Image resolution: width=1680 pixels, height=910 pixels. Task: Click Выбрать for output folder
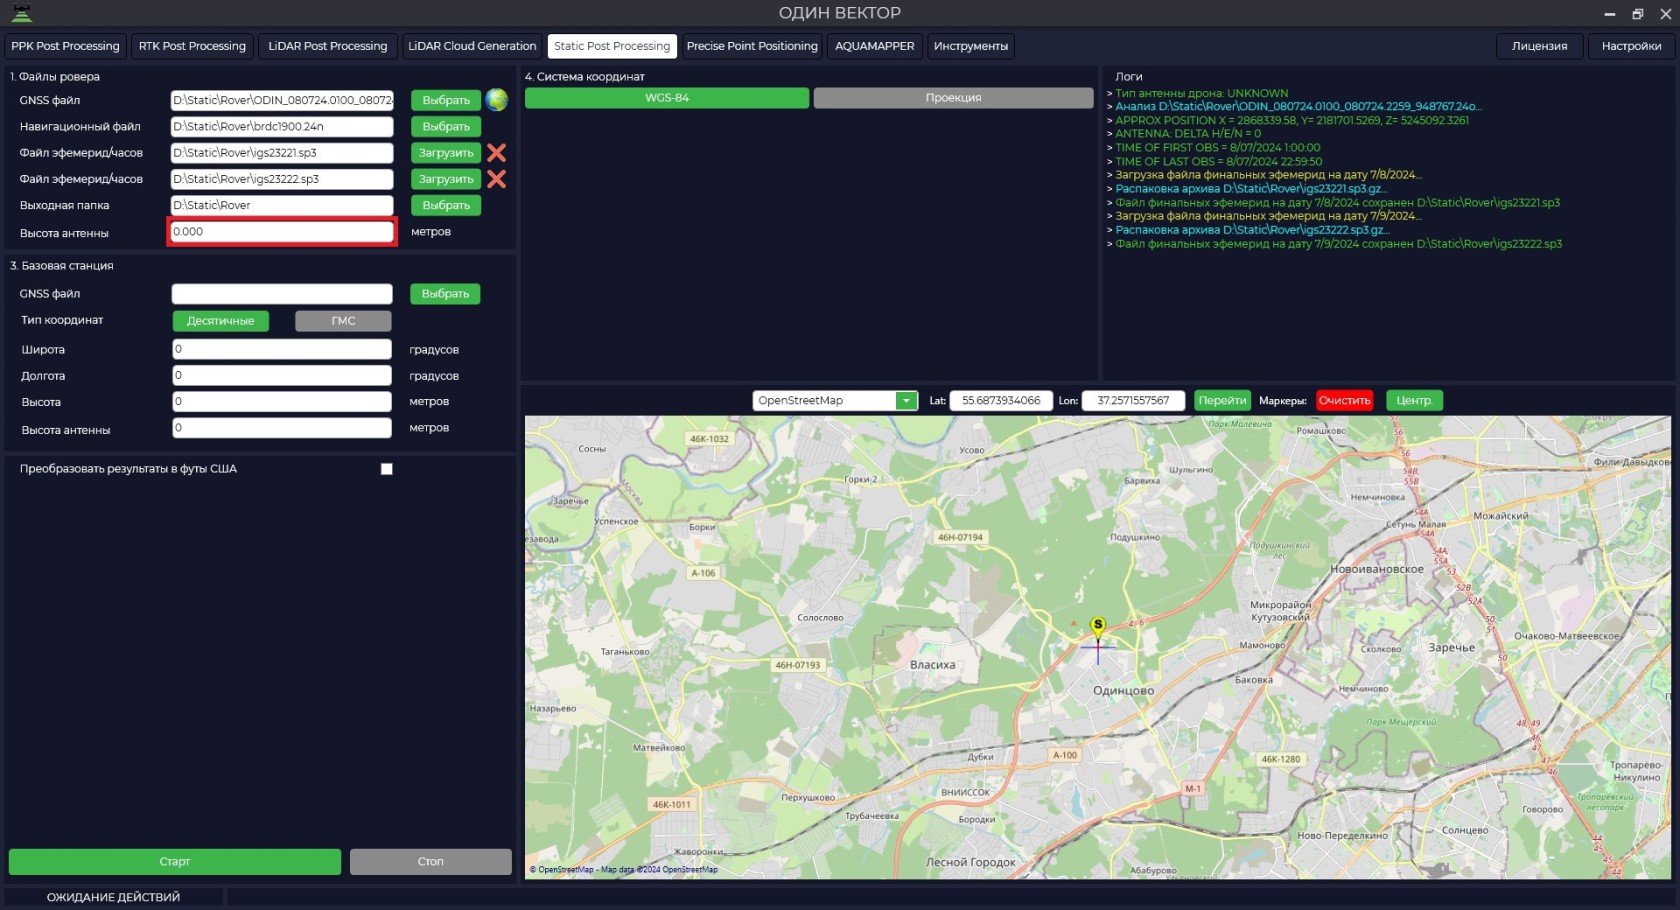pyautogui.click(x=446, y=205)
